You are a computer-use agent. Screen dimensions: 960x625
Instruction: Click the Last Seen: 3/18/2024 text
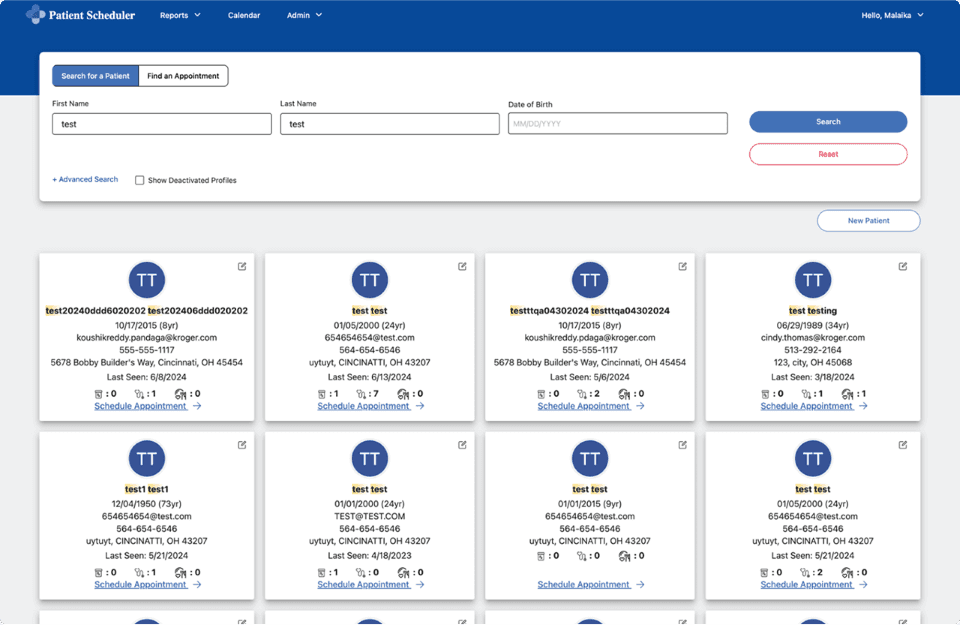(x=812, y=377)
